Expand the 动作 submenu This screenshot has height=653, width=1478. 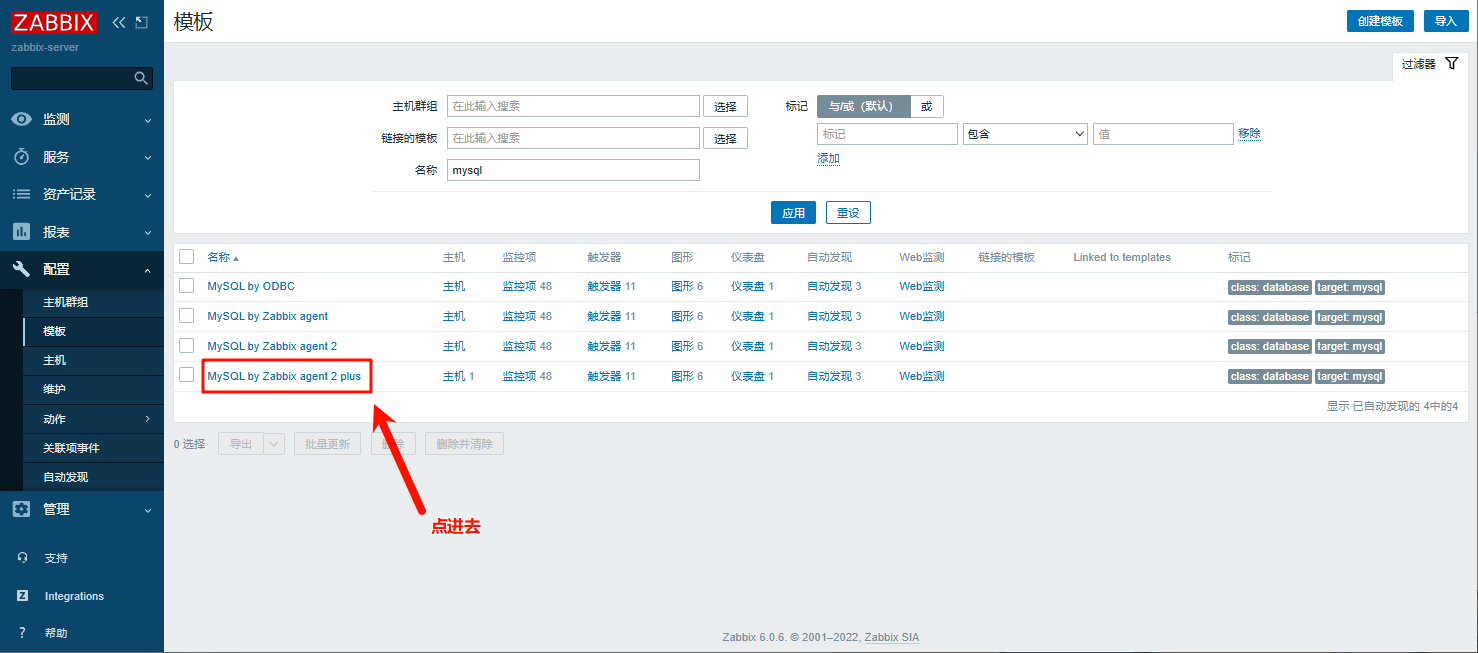148,419
